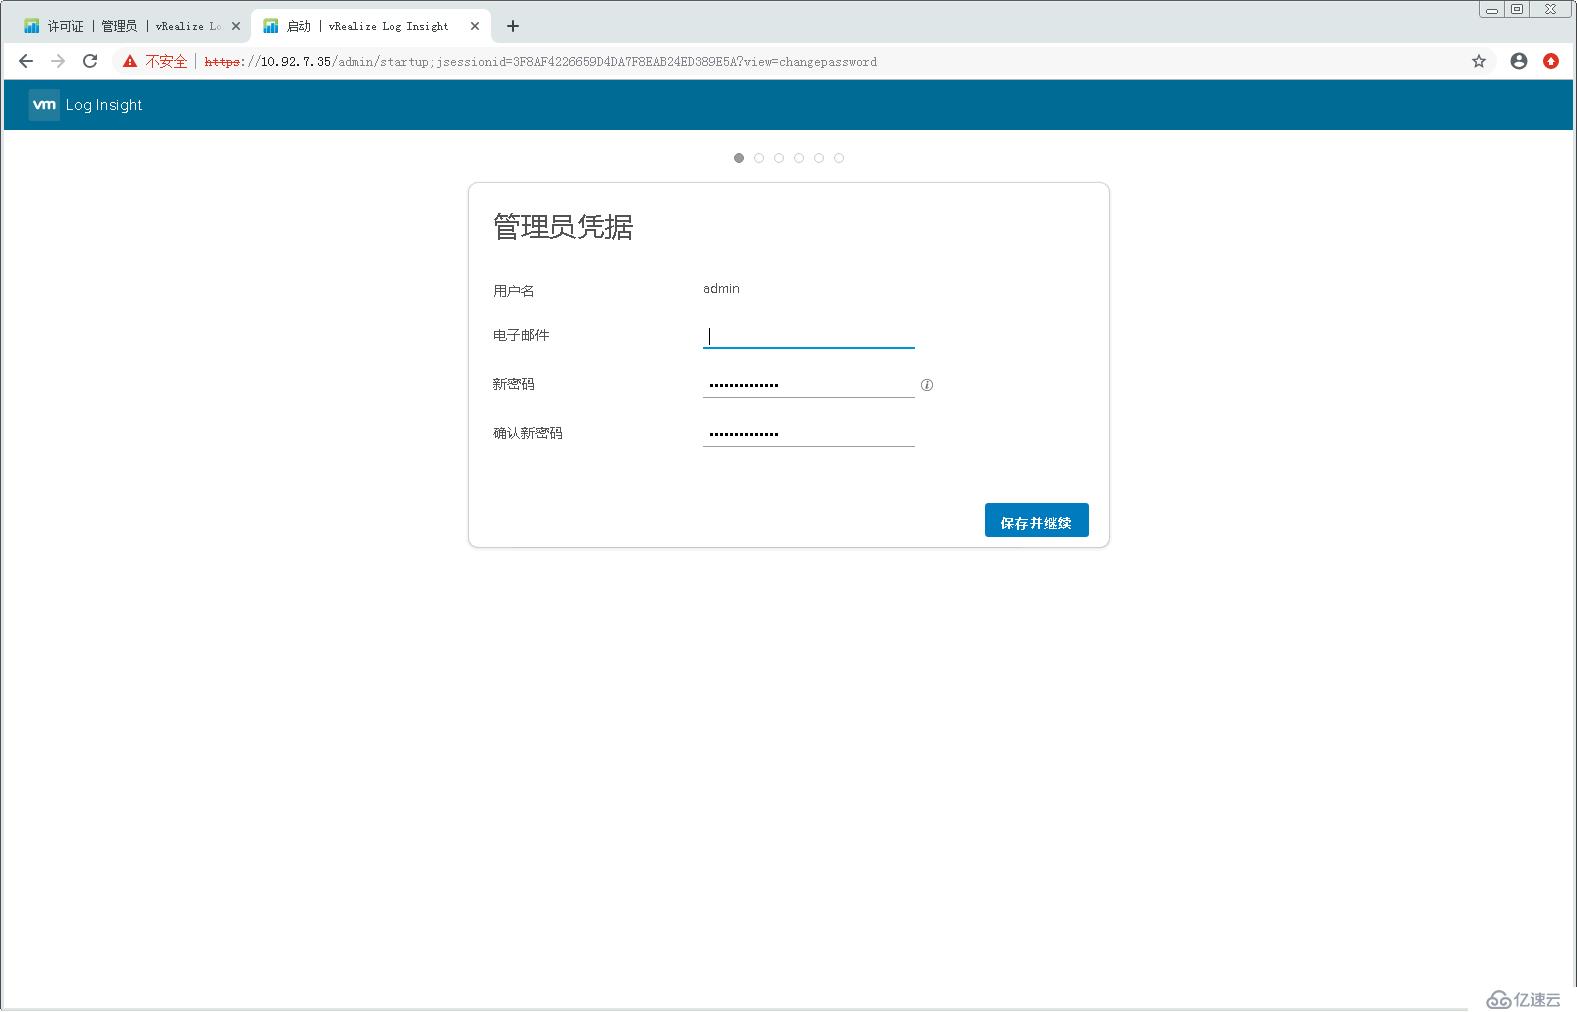Click the browser forward arrow
This screenshot has width=1577, height=1012.
[x=58, y=61]
